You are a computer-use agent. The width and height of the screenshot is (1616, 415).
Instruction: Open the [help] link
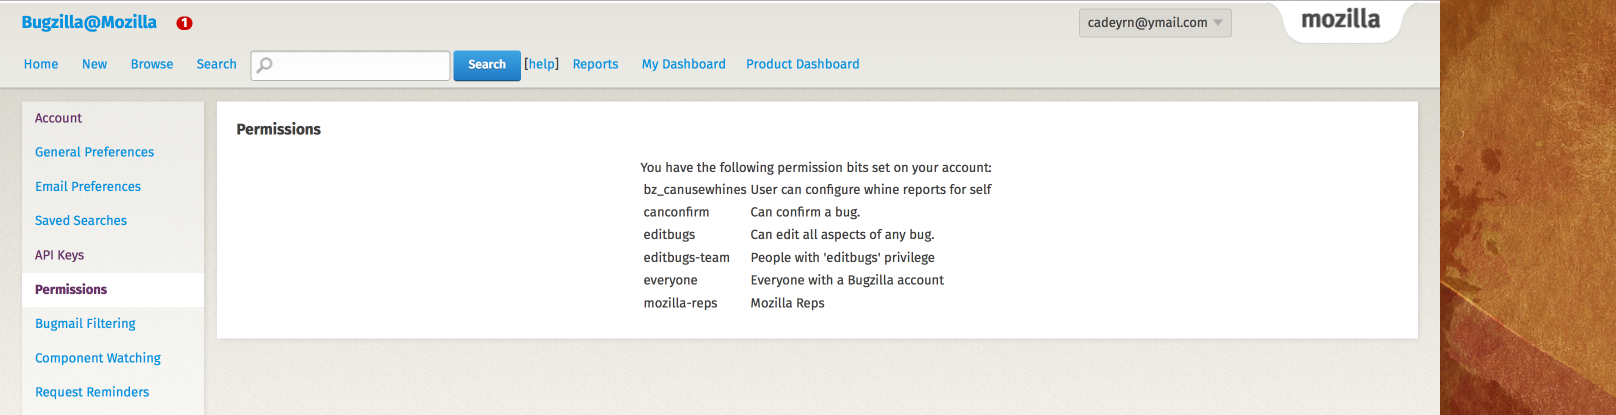click(541, 64)
